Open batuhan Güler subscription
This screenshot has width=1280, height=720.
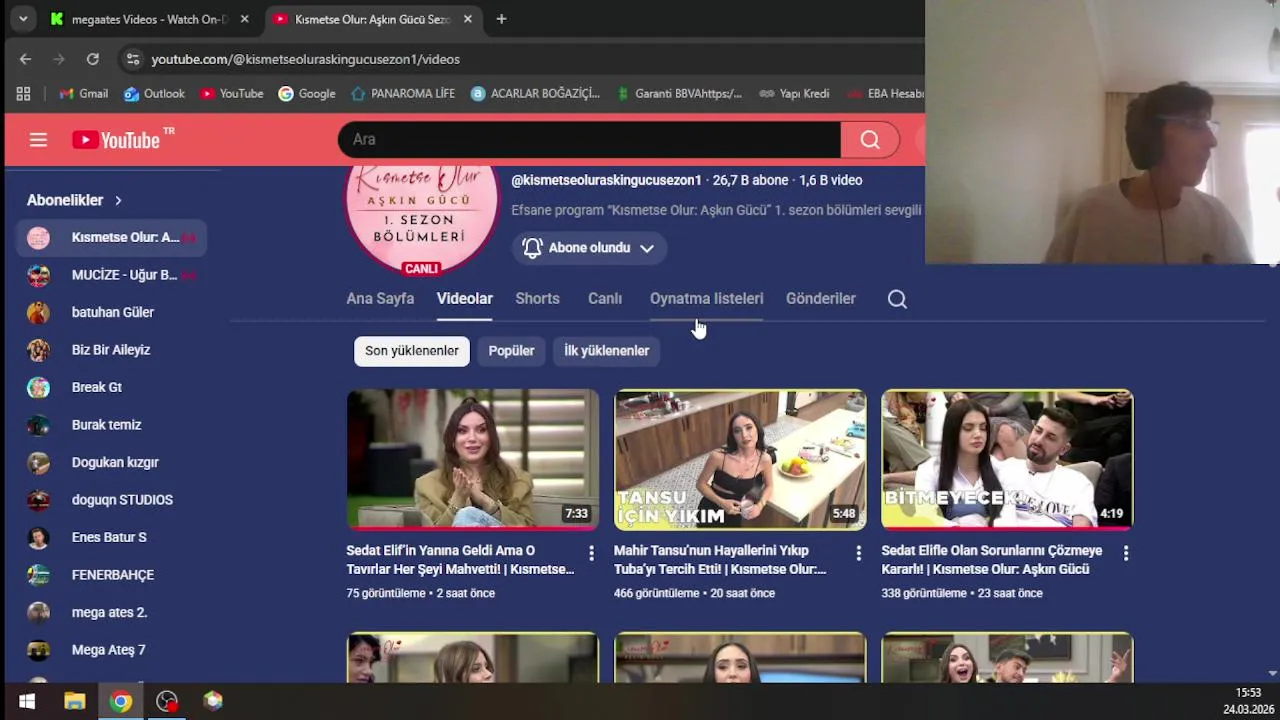[111, 312]
